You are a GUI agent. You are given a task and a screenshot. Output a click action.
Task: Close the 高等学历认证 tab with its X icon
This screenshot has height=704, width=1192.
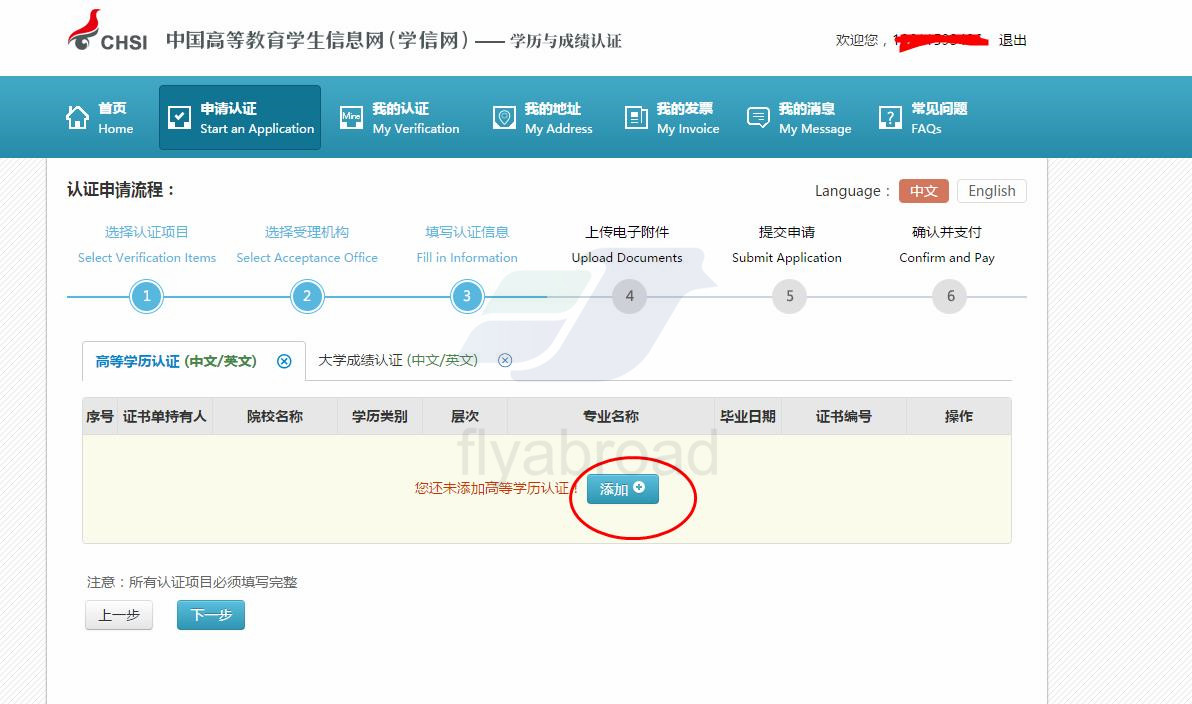(284, 361)
